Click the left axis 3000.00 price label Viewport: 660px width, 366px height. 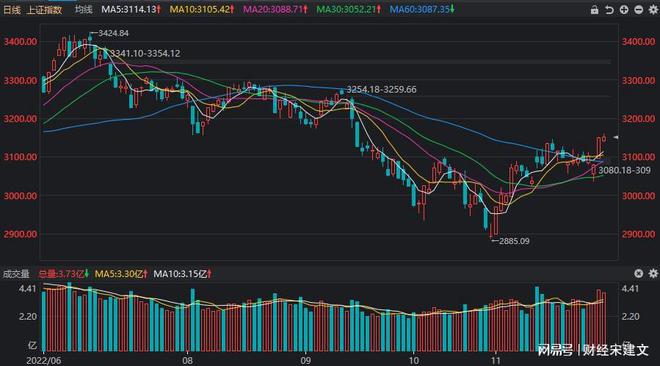tap(20, 196)
